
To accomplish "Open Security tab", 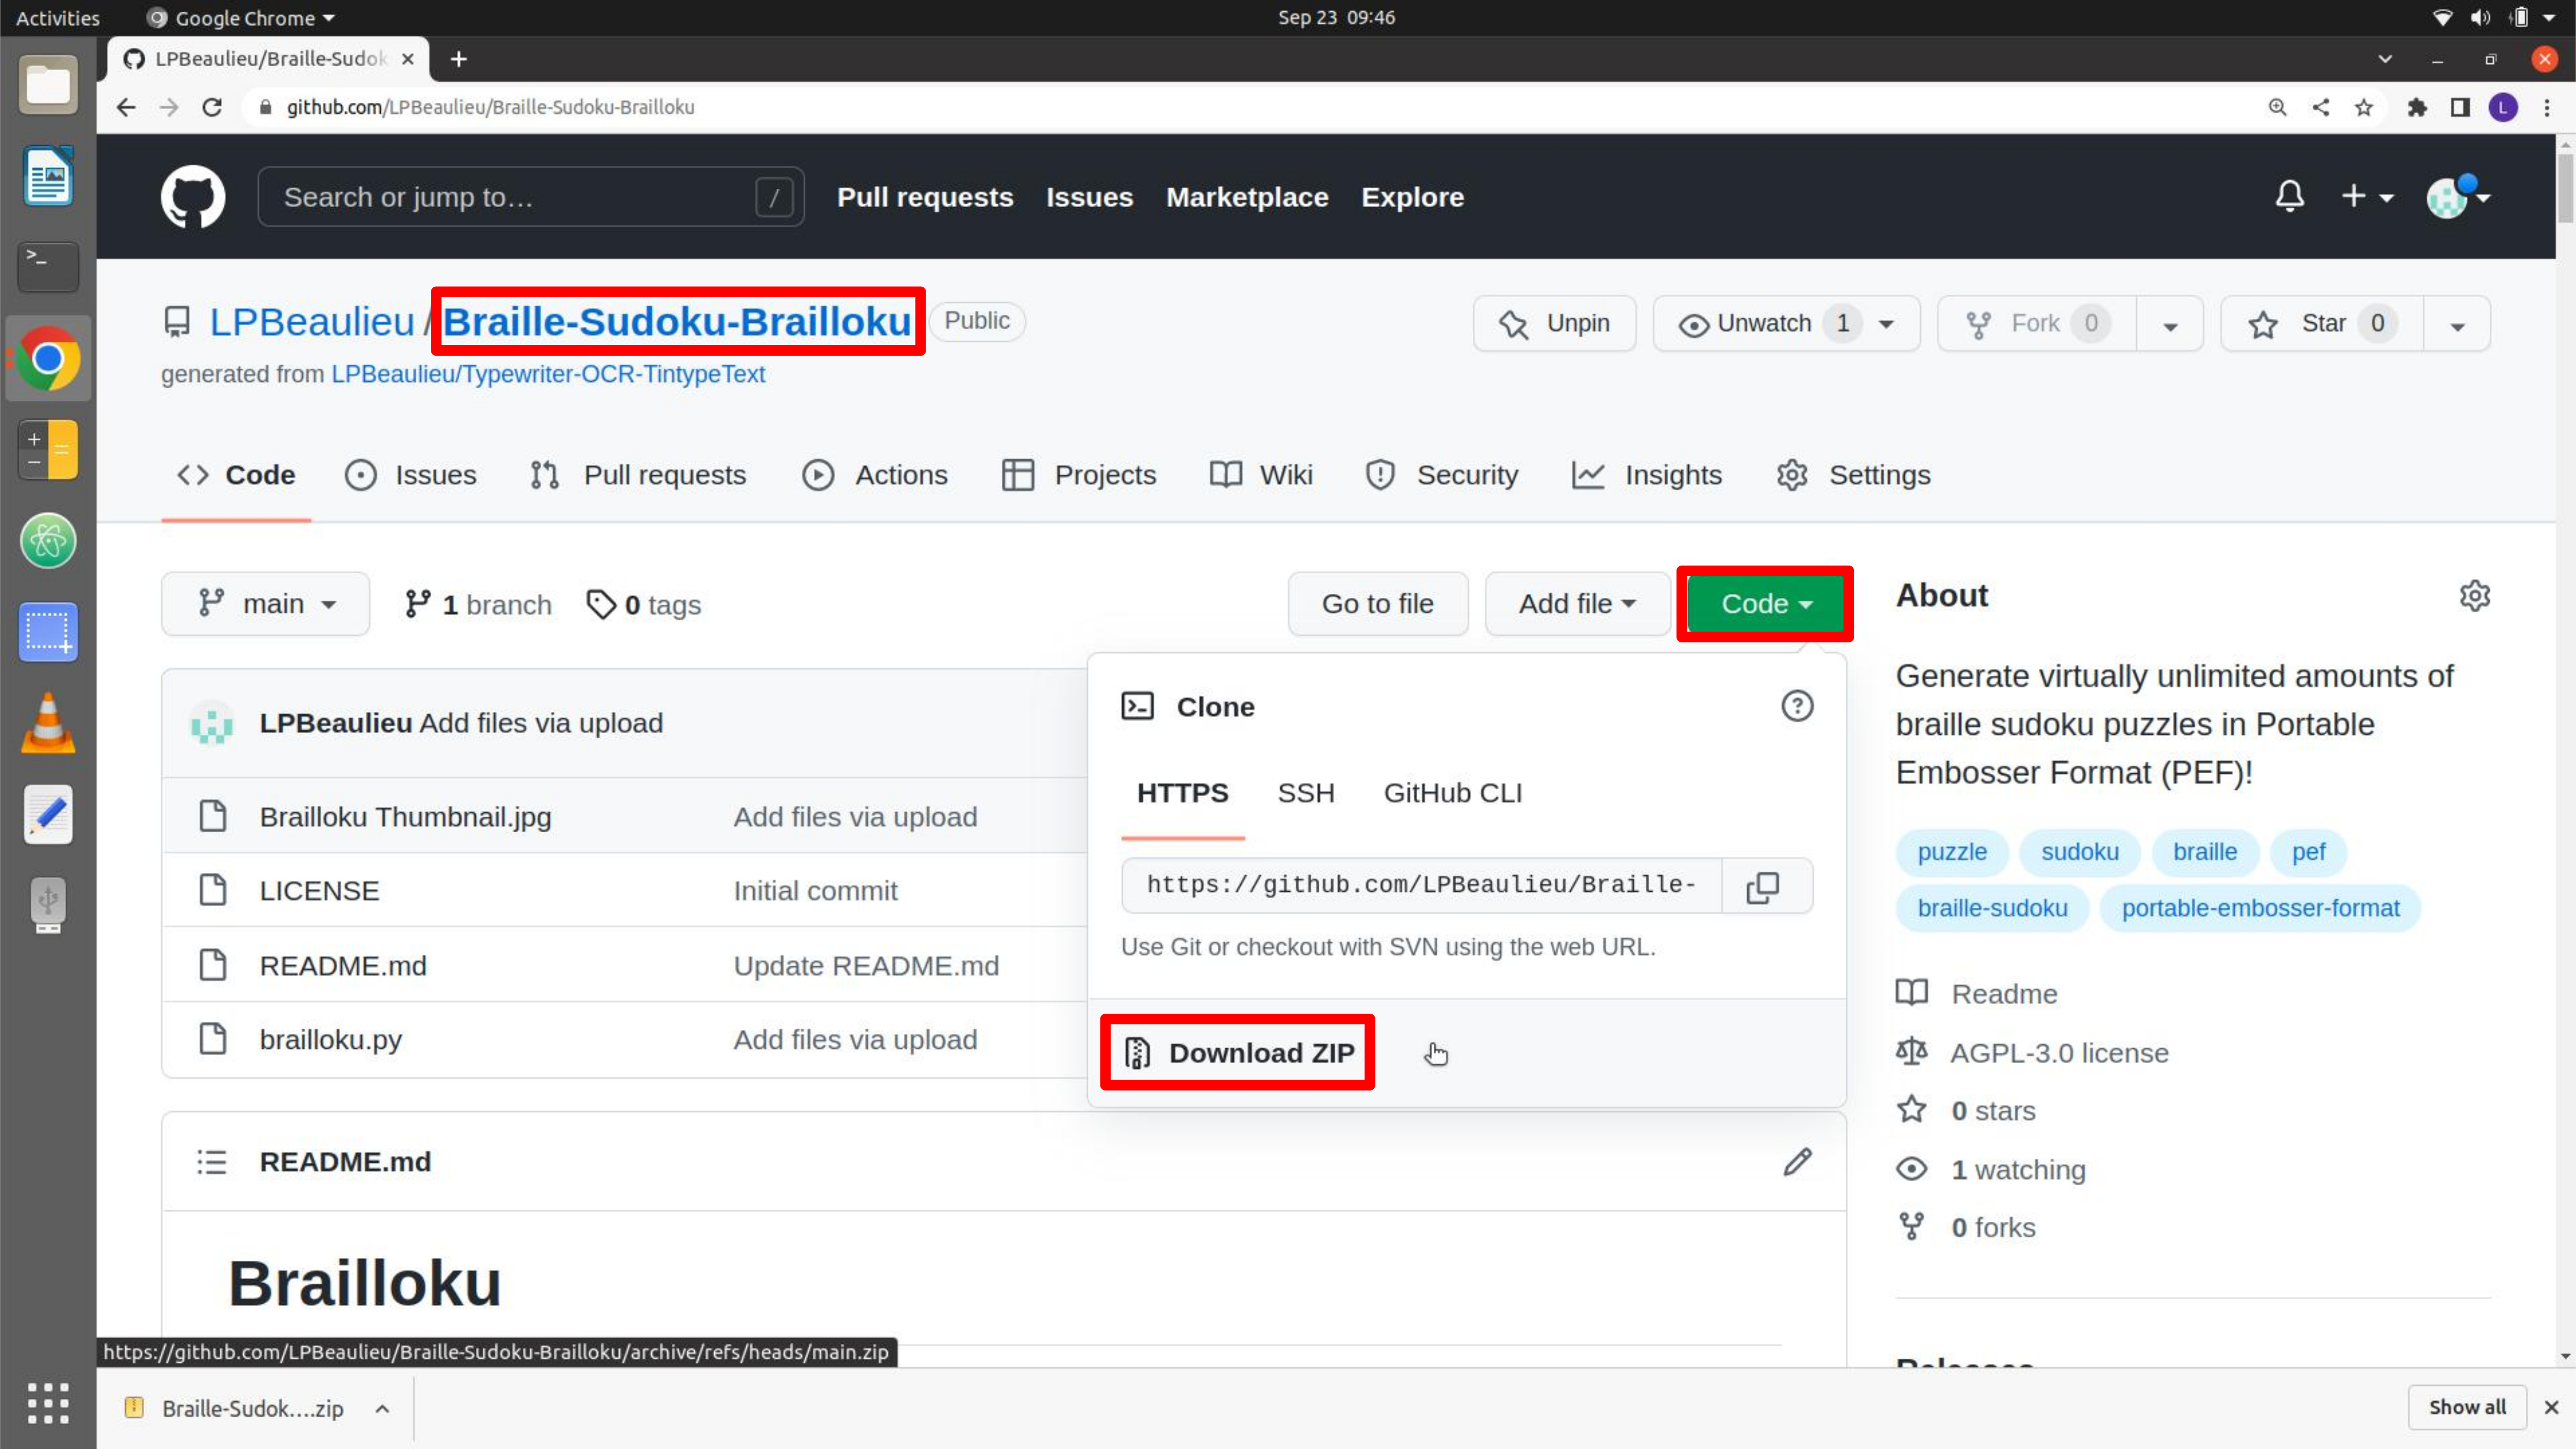I will coord(1442,475).
